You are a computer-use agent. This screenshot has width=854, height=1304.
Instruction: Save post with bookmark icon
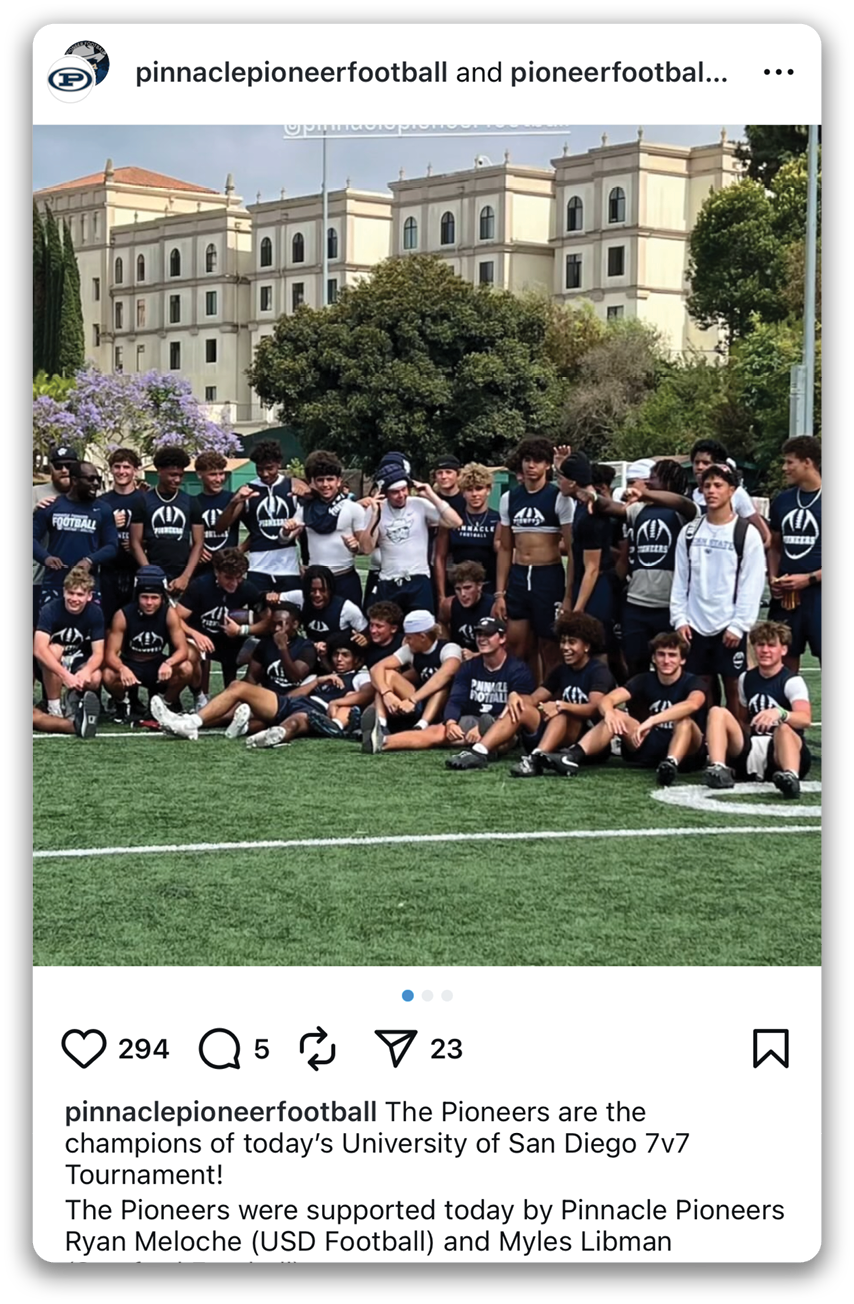click(x=770, y=1048)
